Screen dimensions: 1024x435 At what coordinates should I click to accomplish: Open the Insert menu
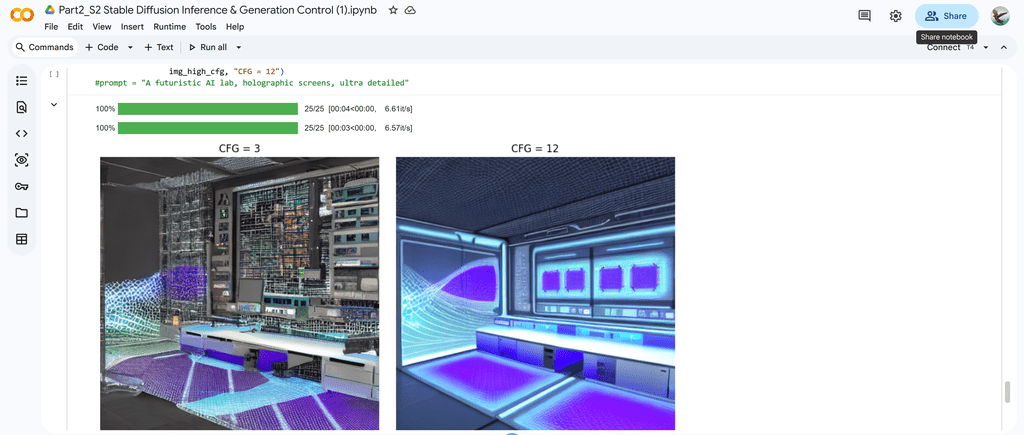tap(132, 27)
